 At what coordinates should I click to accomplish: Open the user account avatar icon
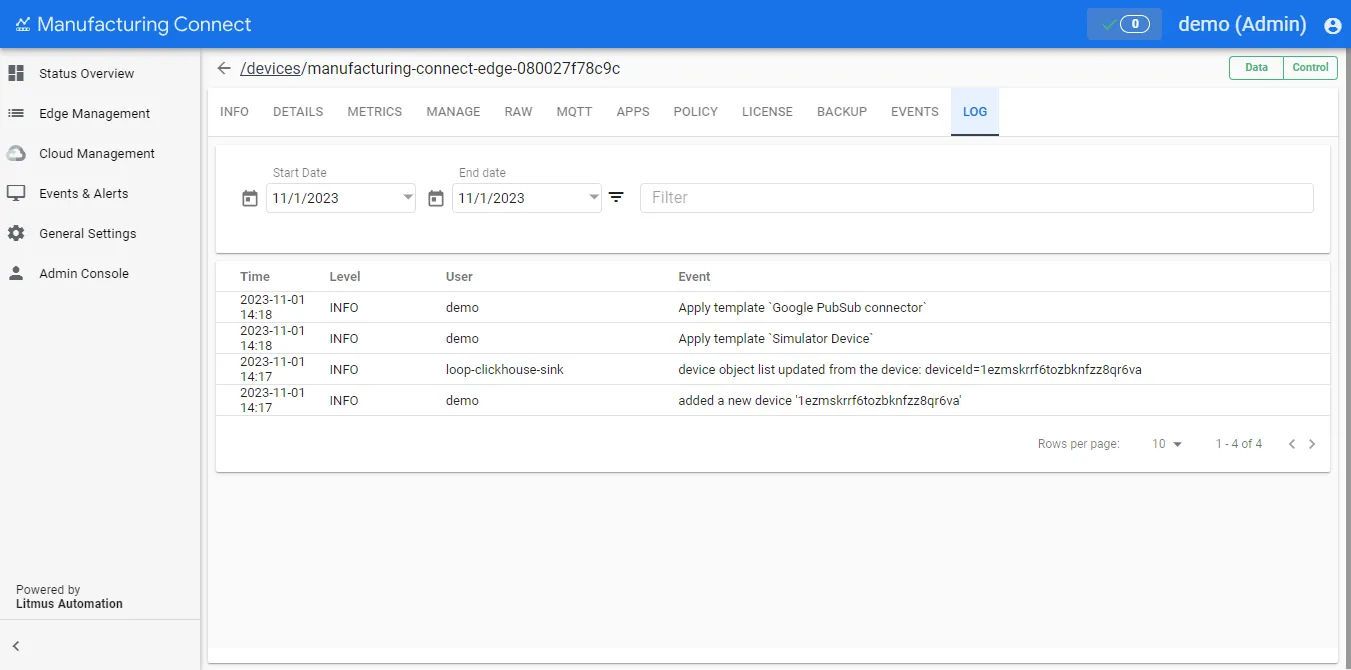click(1332, 26)
